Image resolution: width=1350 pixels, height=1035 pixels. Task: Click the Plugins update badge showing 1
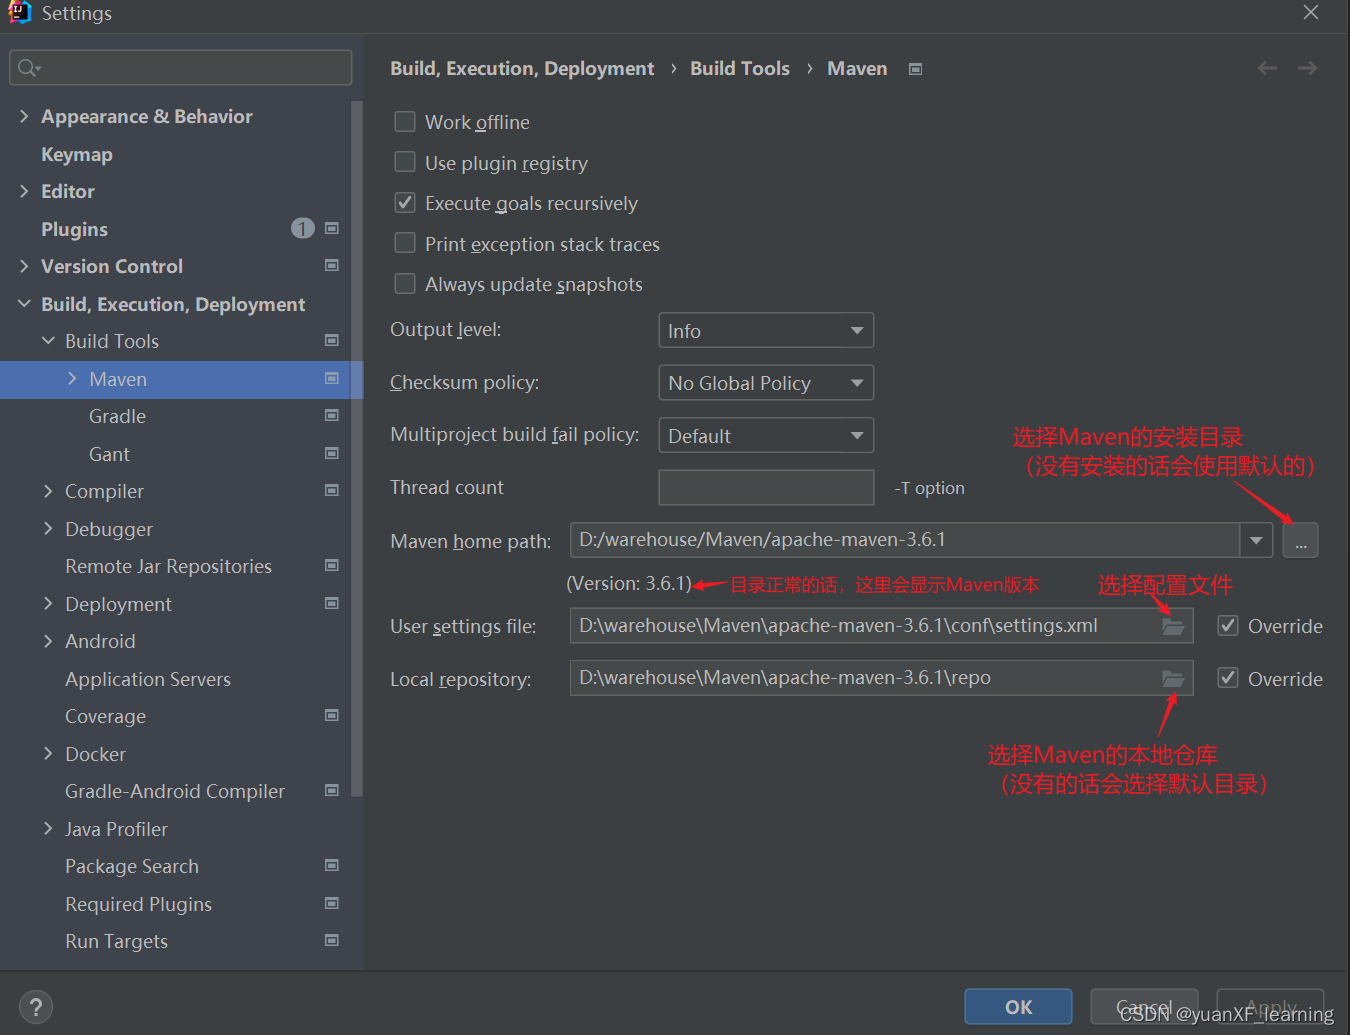[303, 228]
